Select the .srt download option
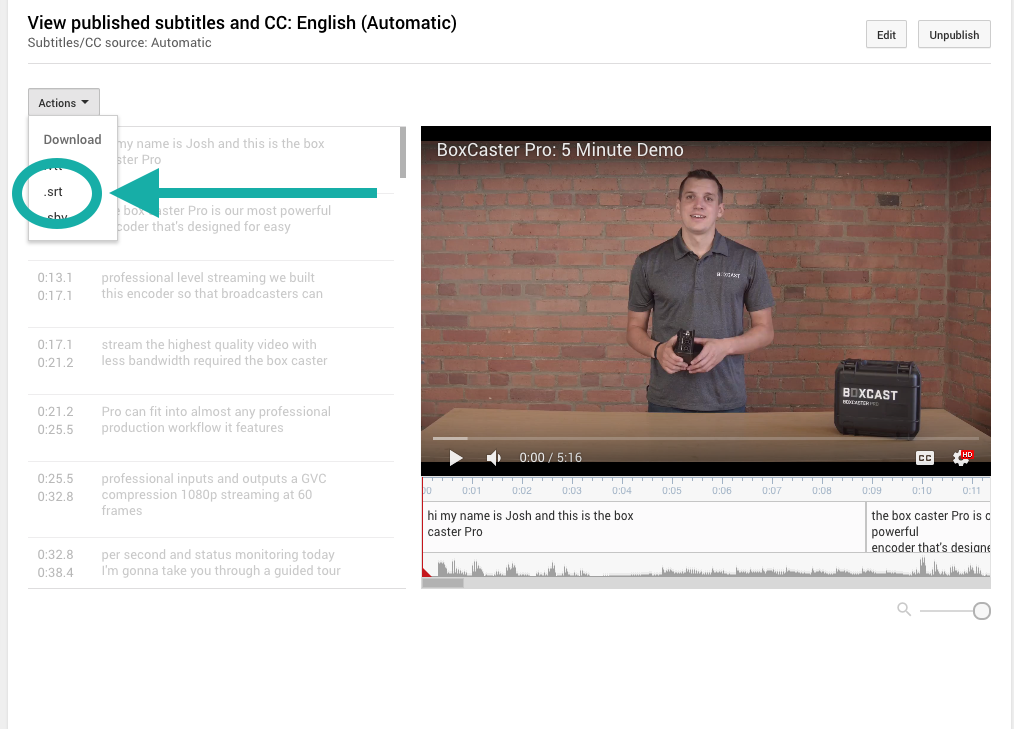Image resolution: width=1014 pixels, height=729 pixels. pos(54,192)
